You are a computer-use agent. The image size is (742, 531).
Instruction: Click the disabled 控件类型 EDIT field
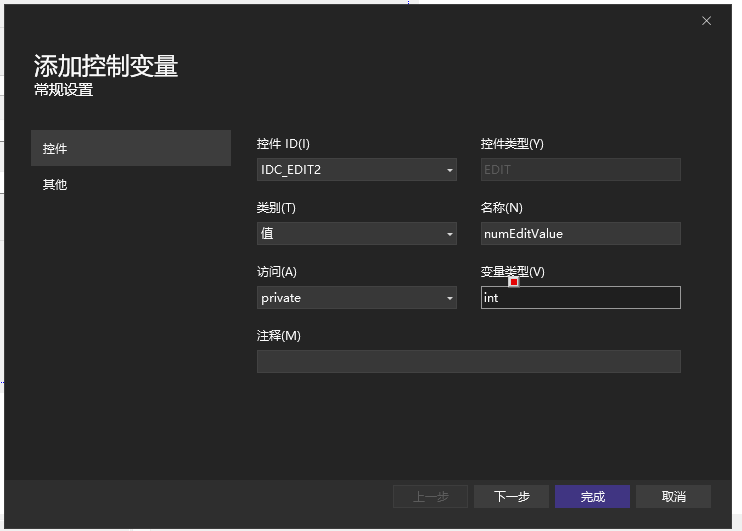click(x=581, y=169)
